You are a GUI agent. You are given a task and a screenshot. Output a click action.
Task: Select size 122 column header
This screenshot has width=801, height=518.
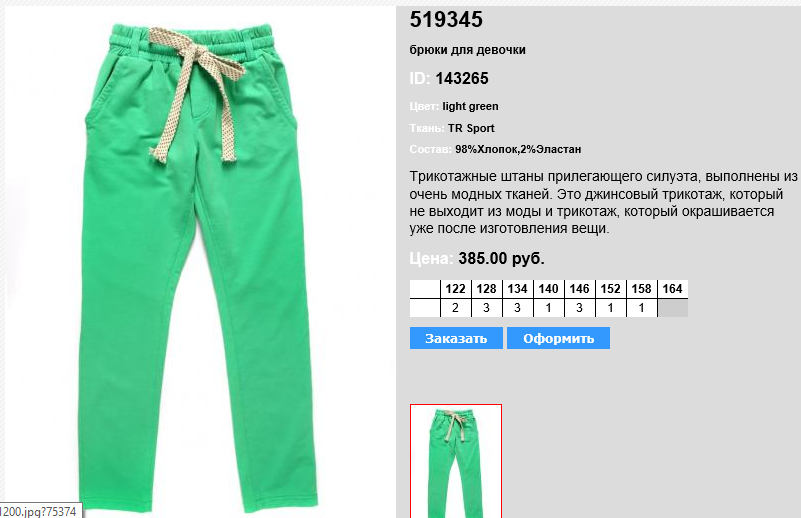point(456,289)
